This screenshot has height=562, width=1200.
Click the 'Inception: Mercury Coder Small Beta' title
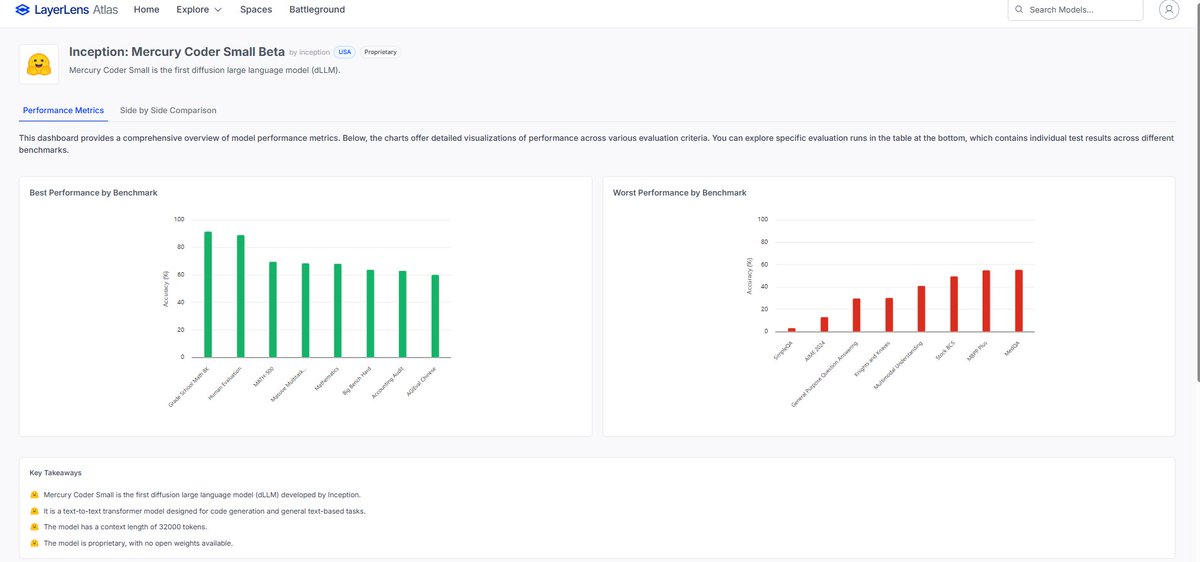point(177,51)
